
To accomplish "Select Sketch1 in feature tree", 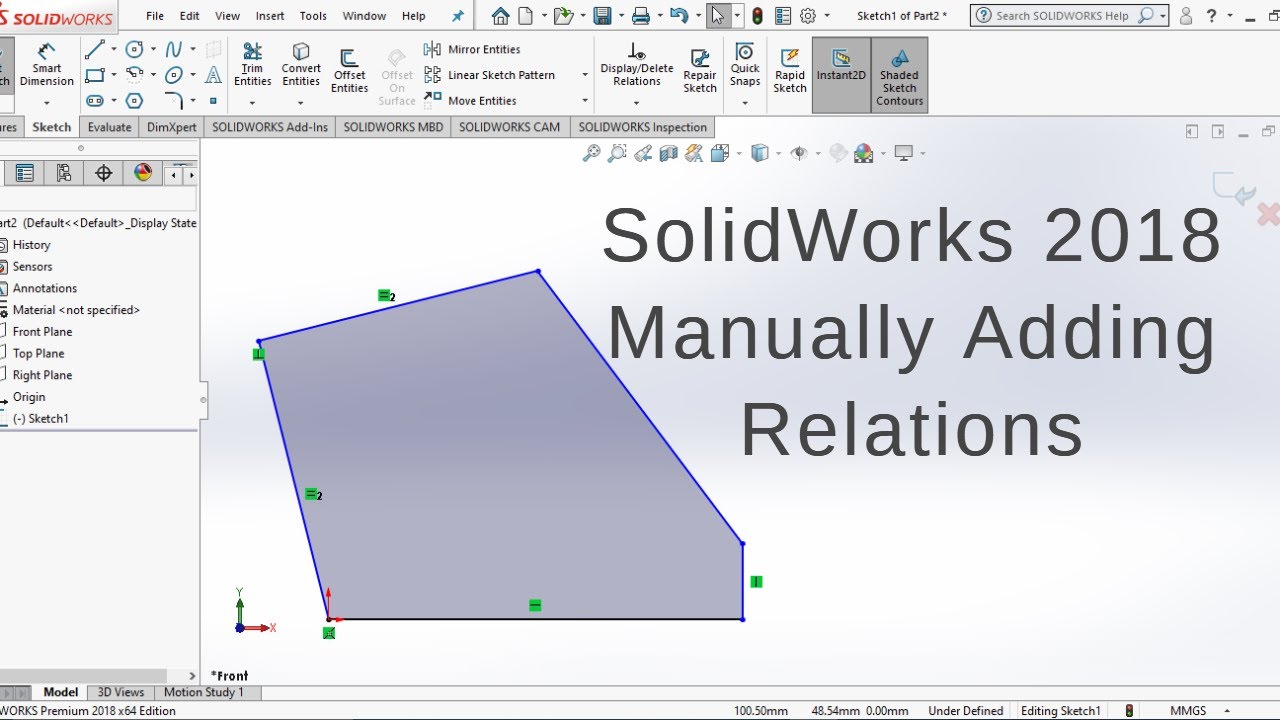I will pyautogui.click(x=40, y=418).
